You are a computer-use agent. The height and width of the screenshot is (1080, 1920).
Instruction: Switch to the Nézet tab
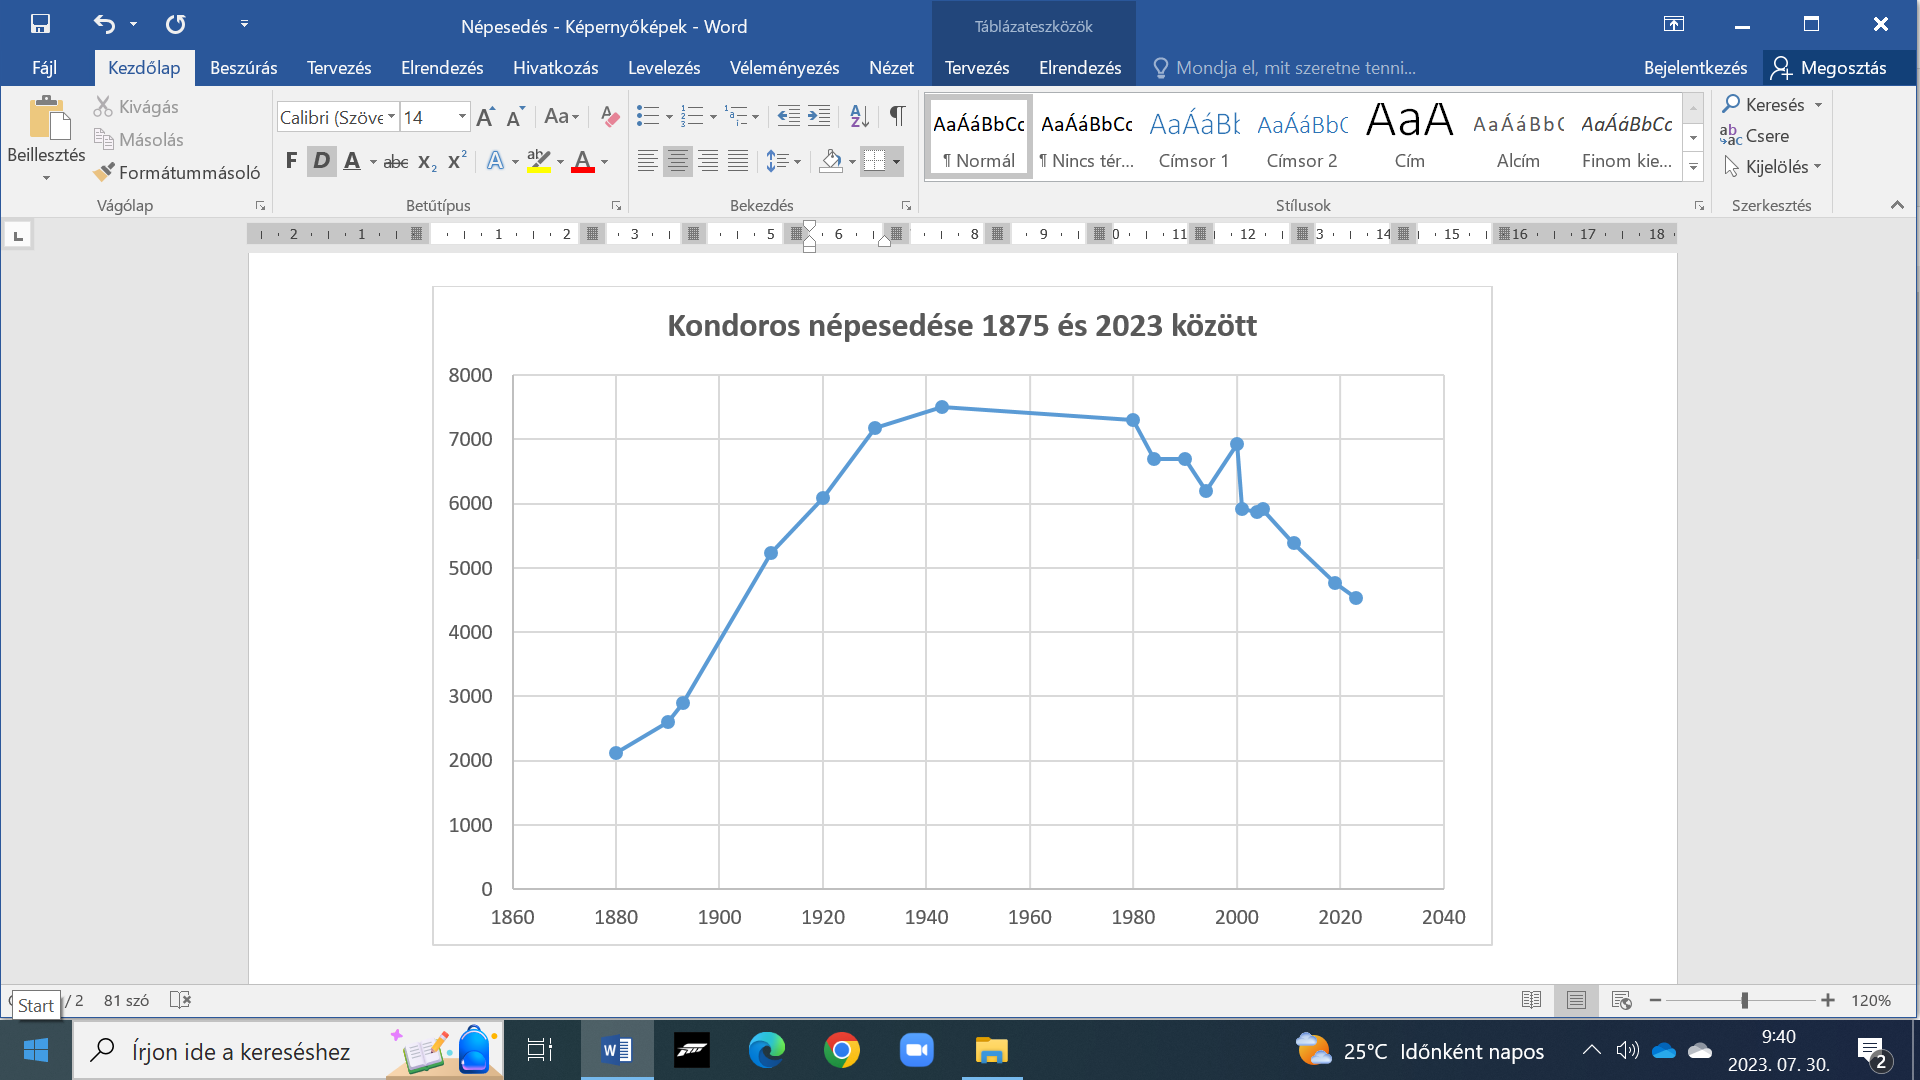point(891,68)
